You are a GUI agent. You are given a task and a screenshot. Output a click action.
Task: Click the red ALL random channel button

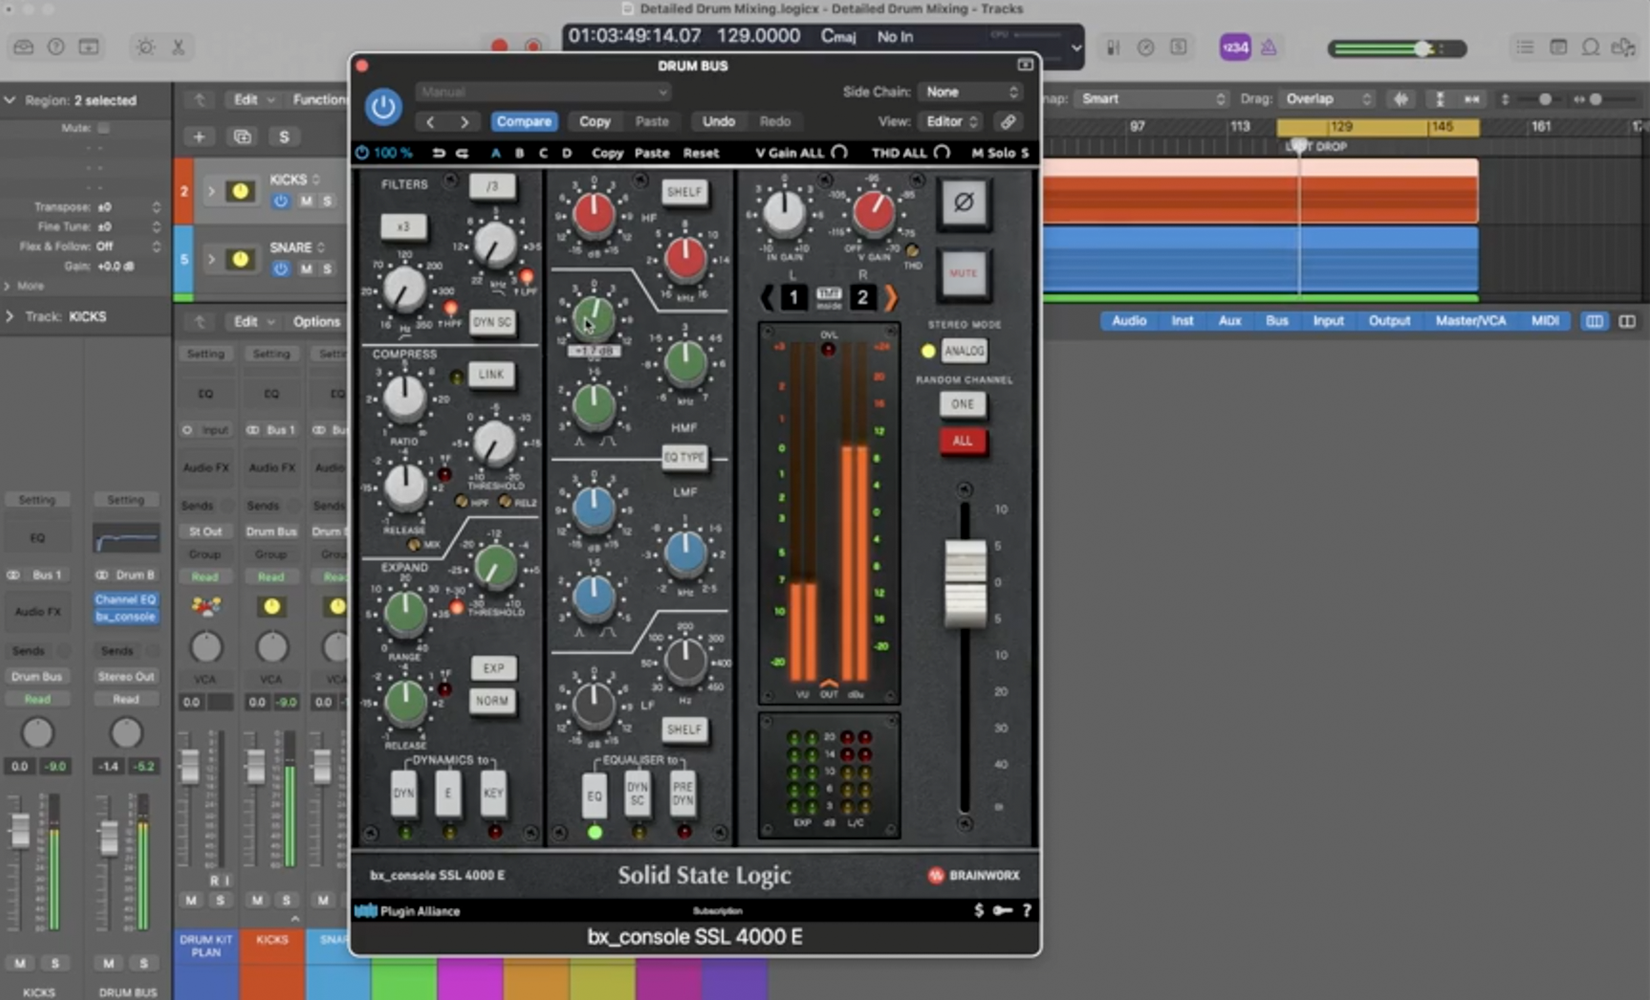962,441
